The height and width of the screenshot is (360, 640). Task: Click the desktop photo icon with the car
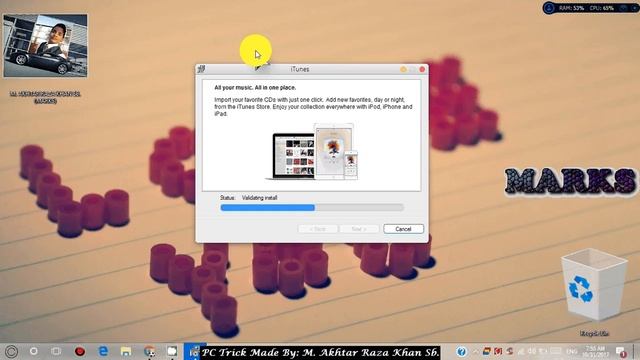click(45, 46)
